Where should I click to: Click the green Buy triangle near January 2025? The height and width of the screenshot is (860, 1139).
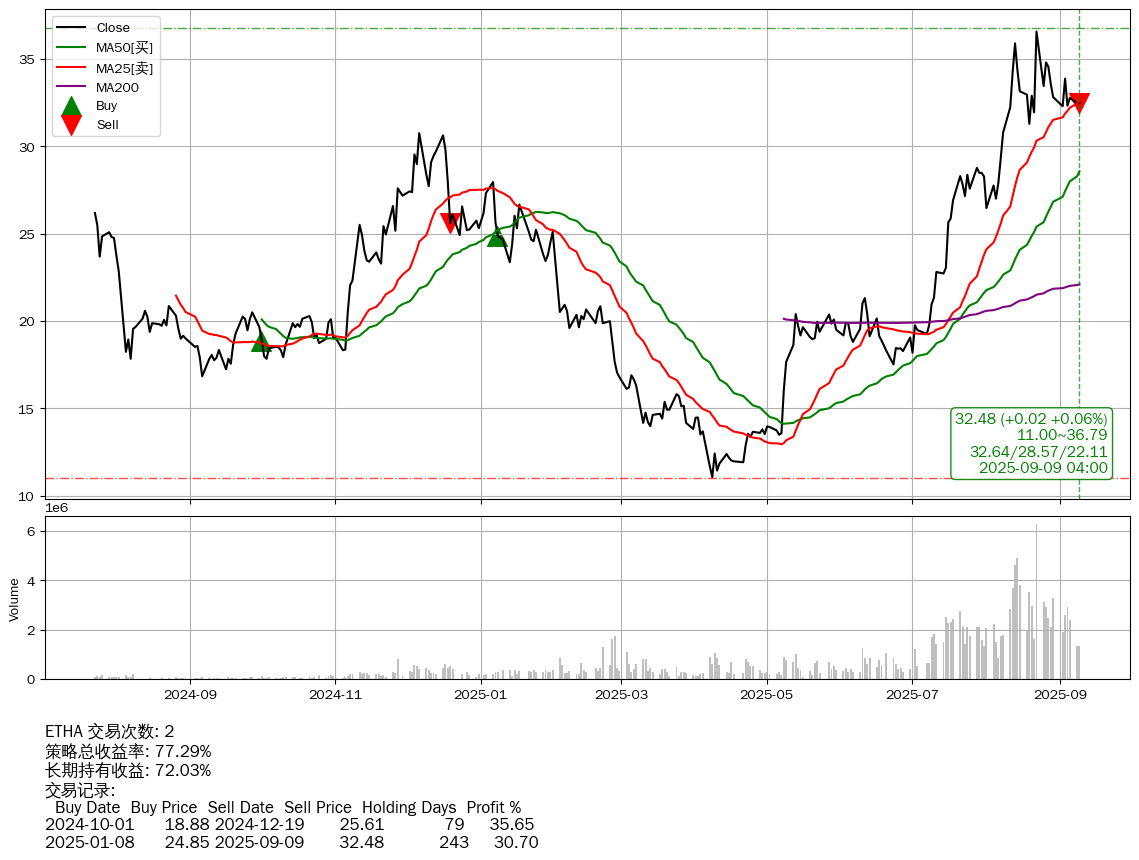click(497, 237)
